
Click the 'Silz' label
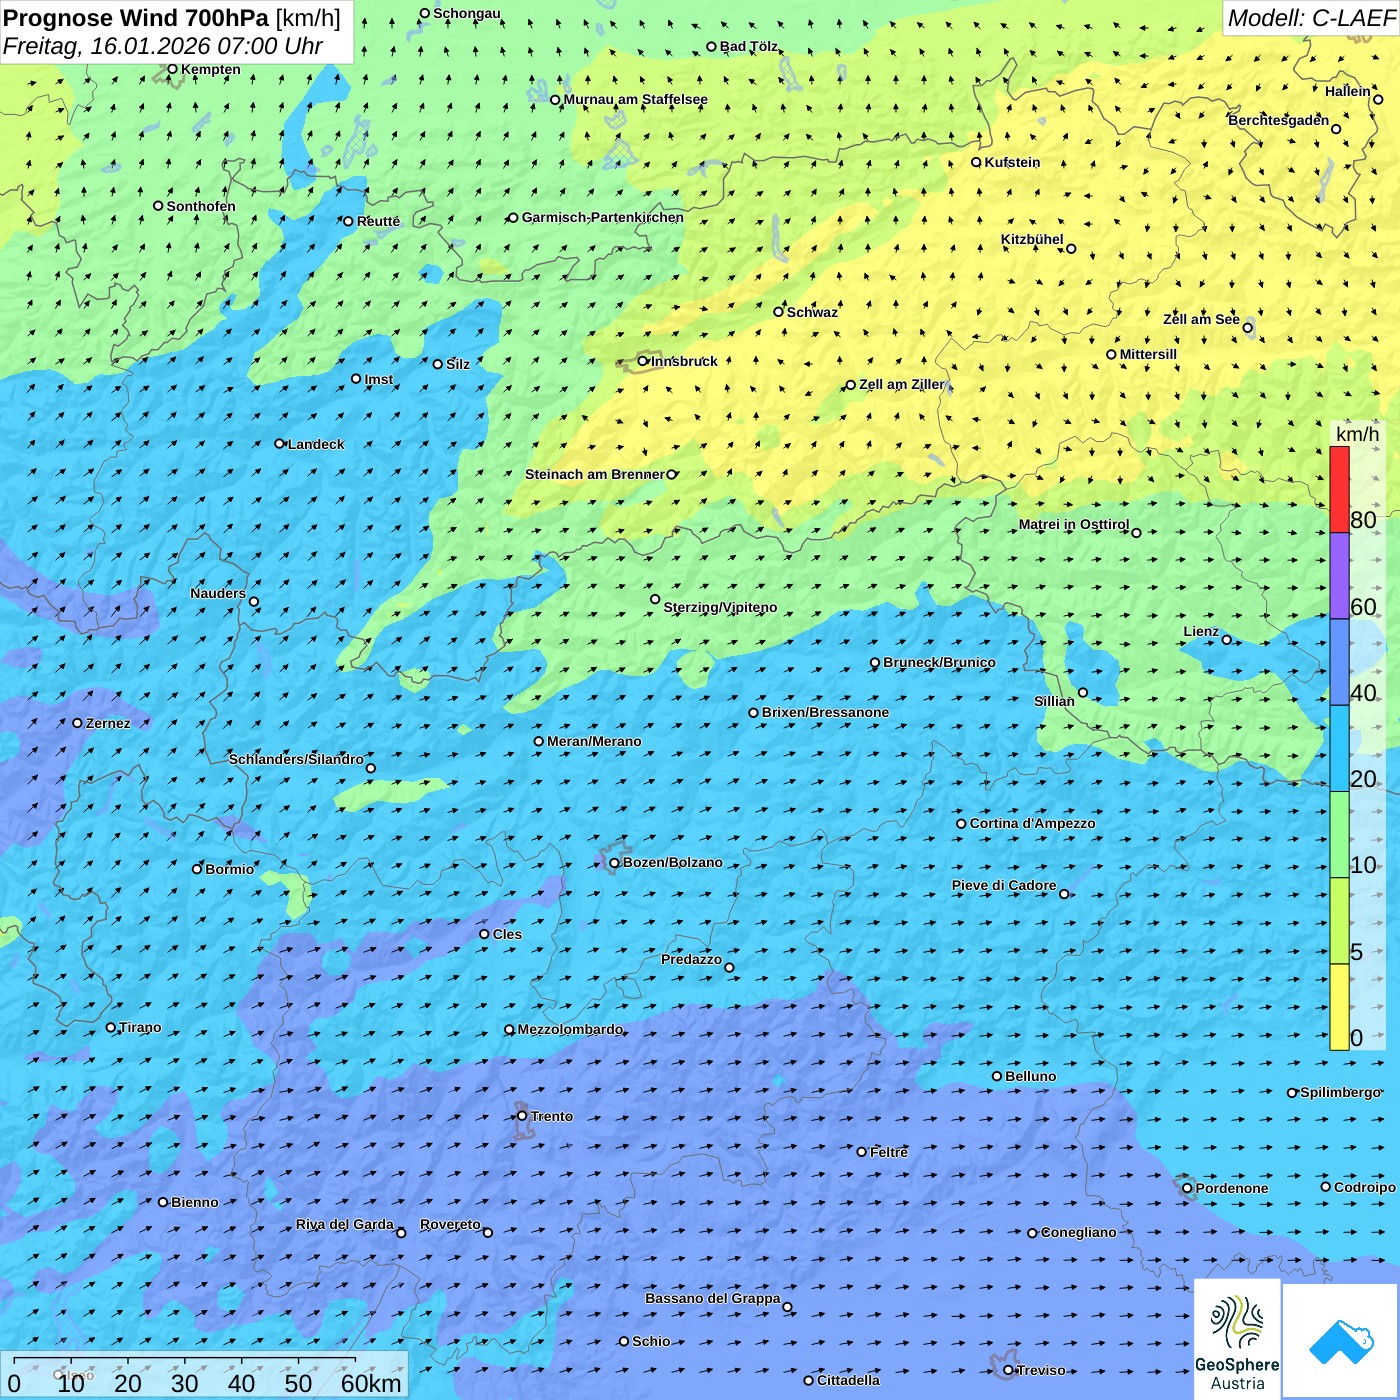457,364
